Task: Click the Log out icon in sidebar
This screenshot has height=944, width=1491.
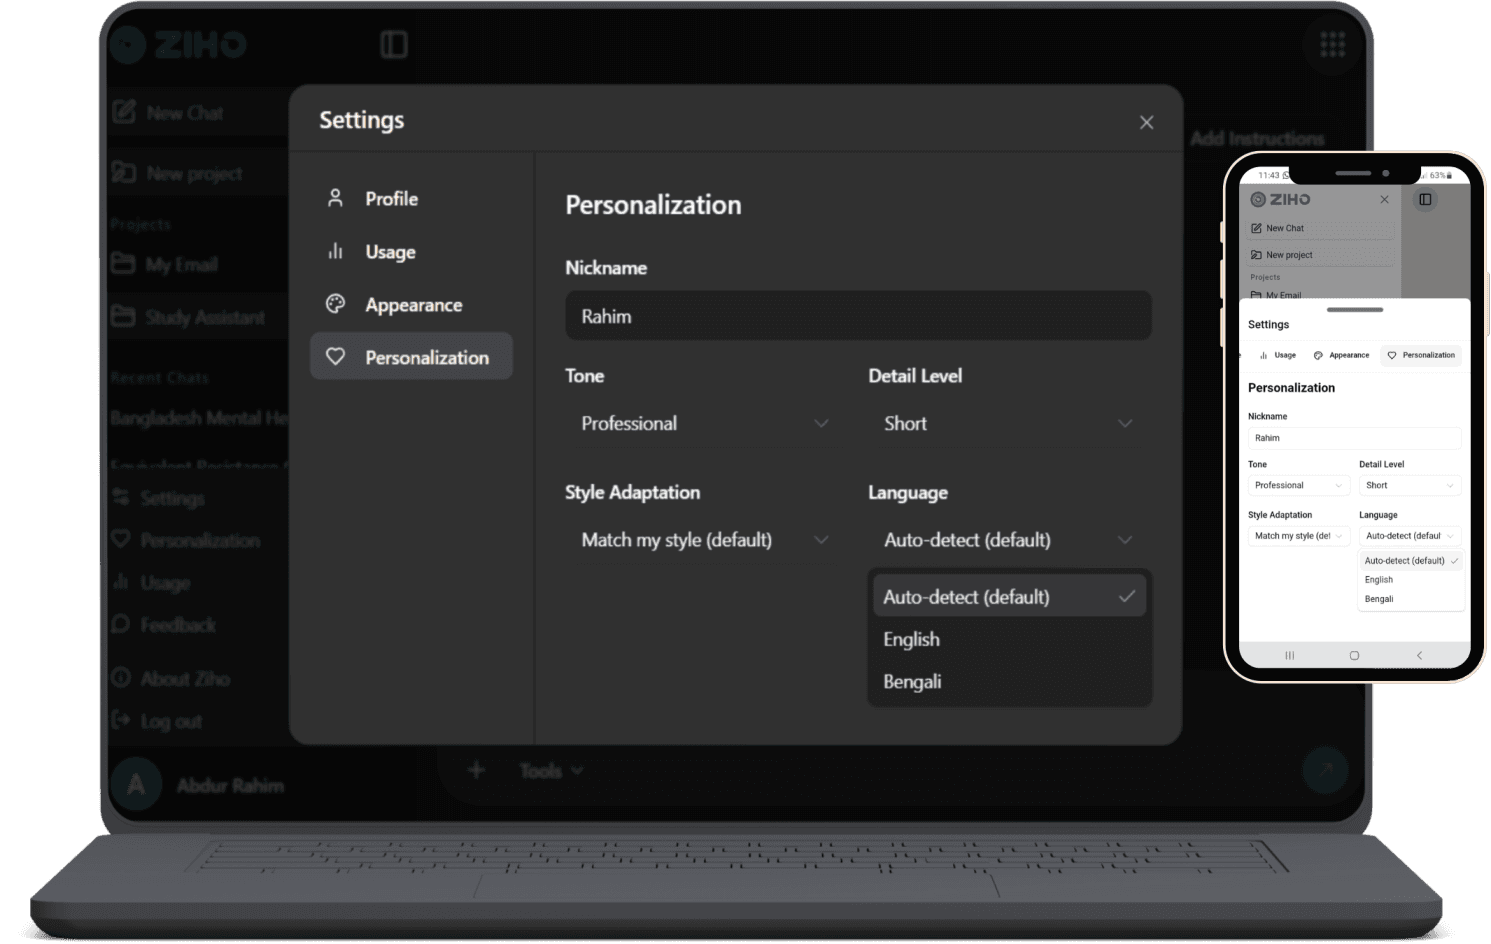Action: pos(123,720)
